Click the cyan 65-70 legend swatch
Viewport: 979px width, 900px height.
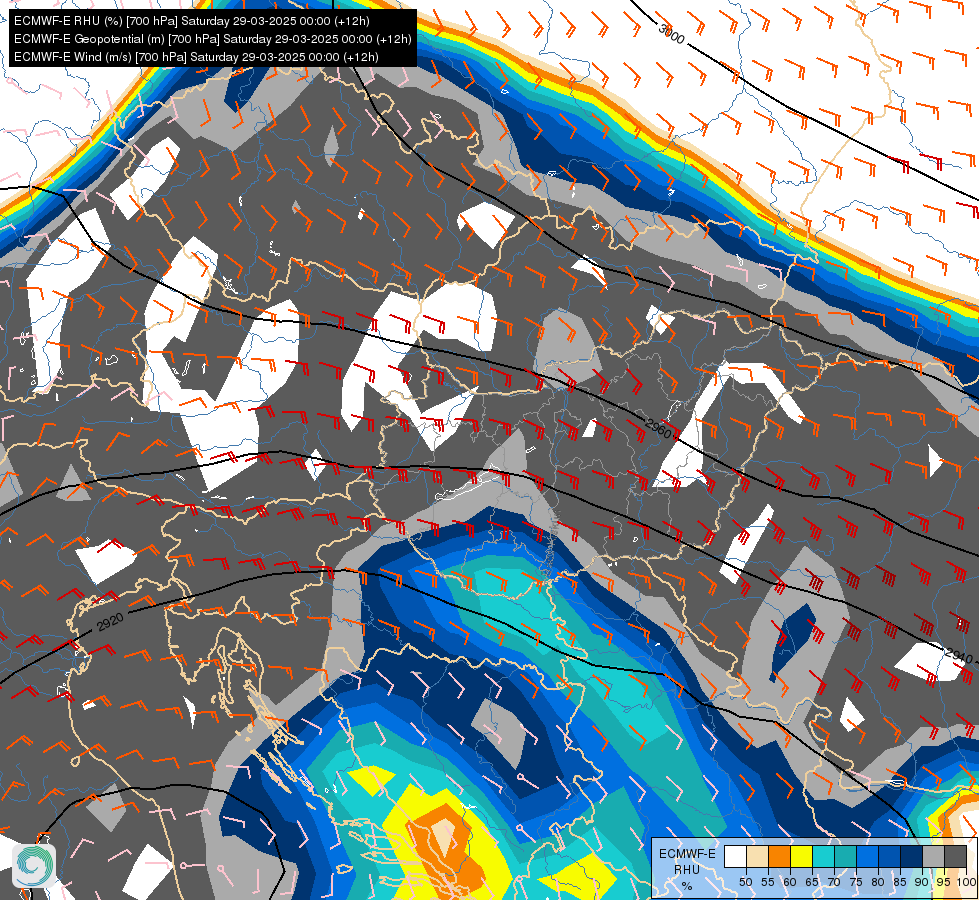822,856
